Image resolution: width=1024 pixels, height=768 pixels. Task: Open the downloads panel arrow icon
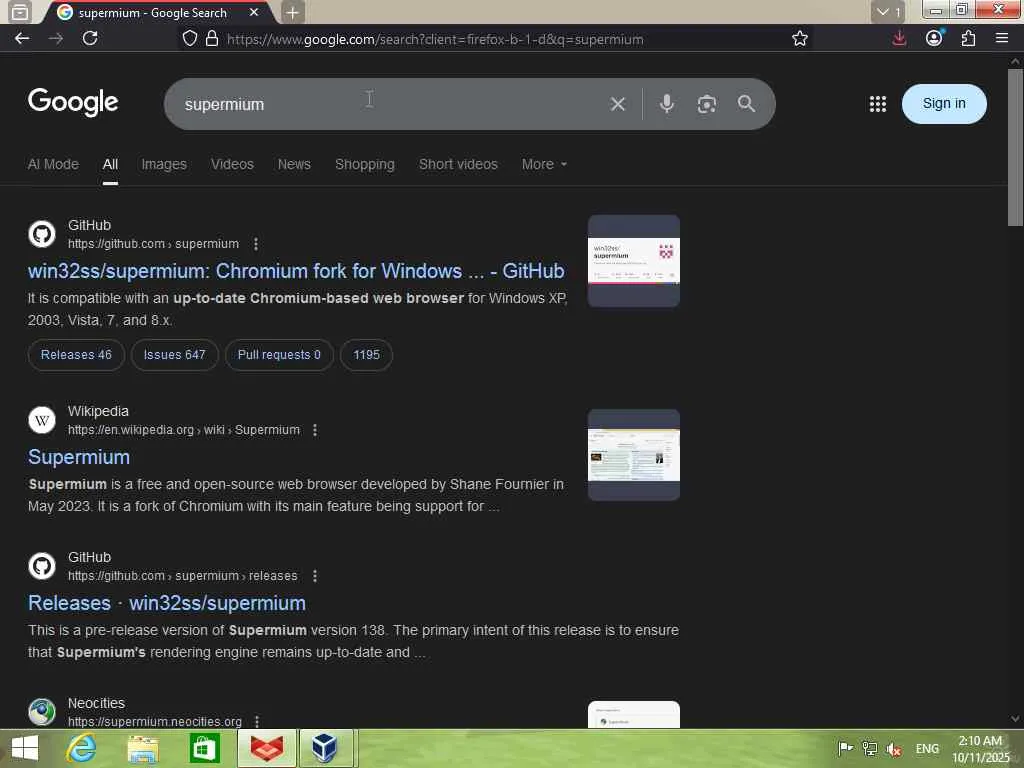pos(899,39)
